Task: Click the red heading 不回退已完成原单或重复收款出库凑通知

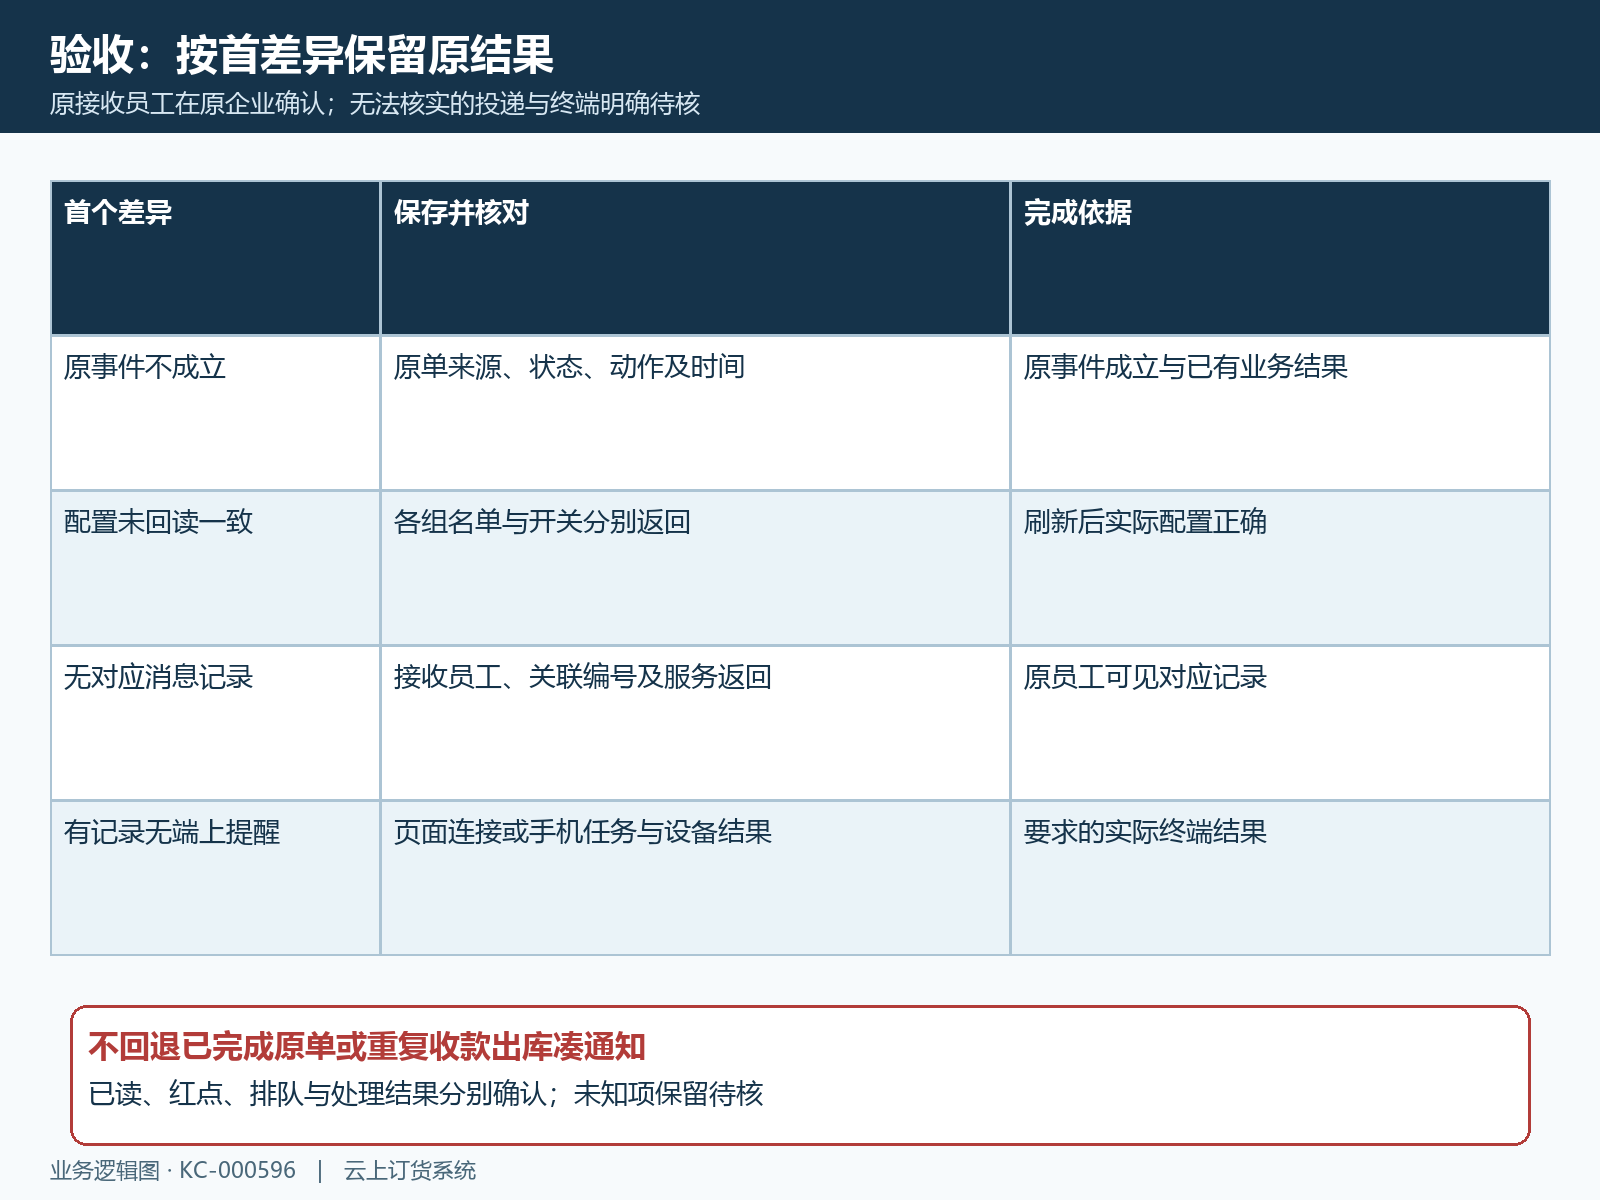Action: [x=367, y=1047]
